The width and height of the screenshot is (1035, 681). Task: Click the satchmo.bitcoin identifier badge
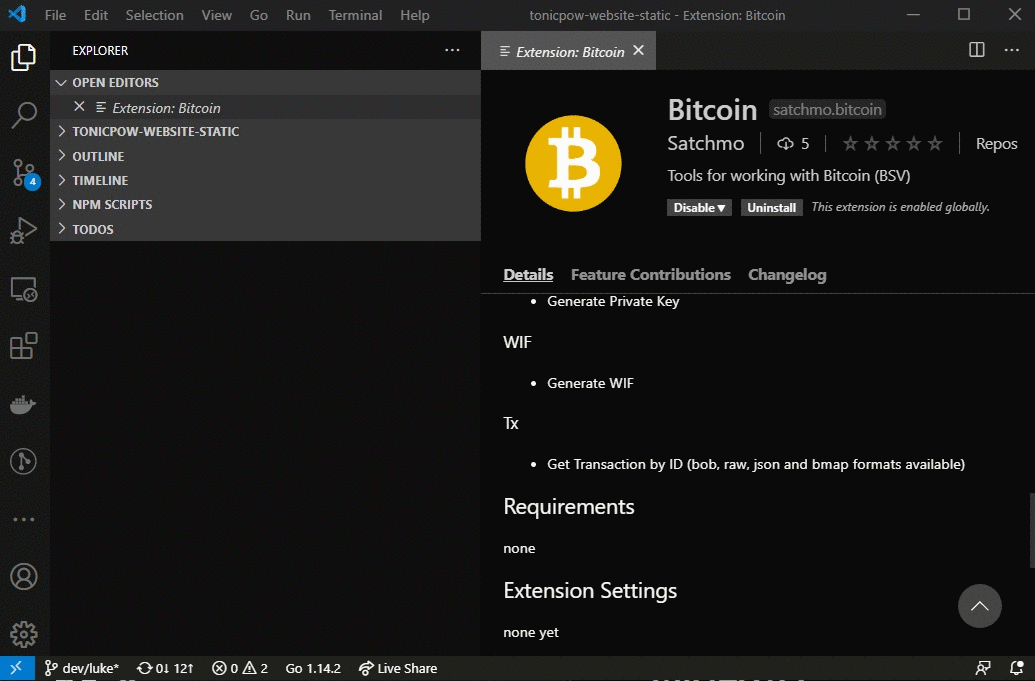[x=827, y=110]
